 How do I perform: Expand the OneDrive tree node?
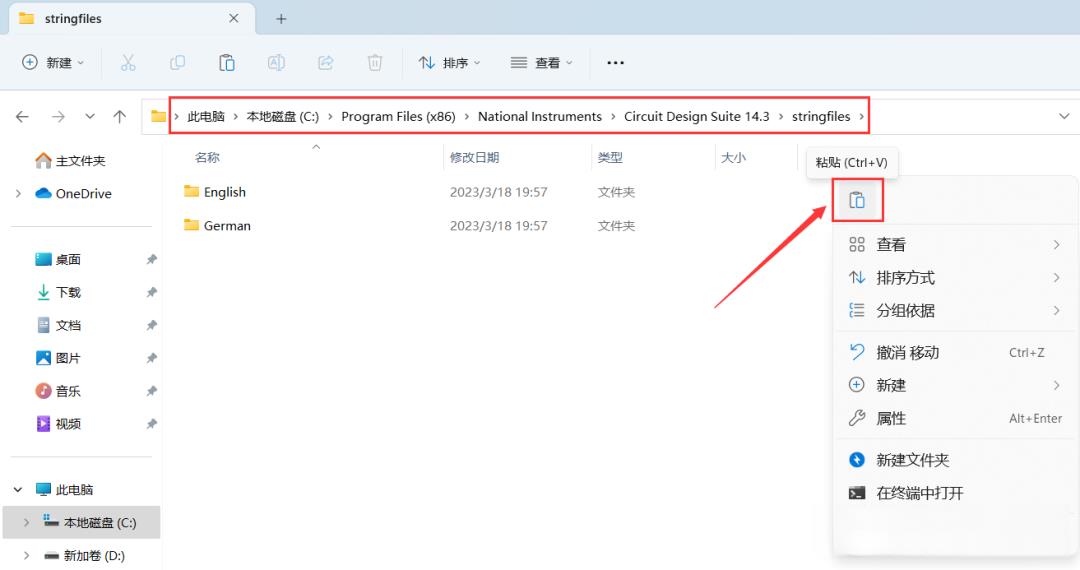(18, 193)
